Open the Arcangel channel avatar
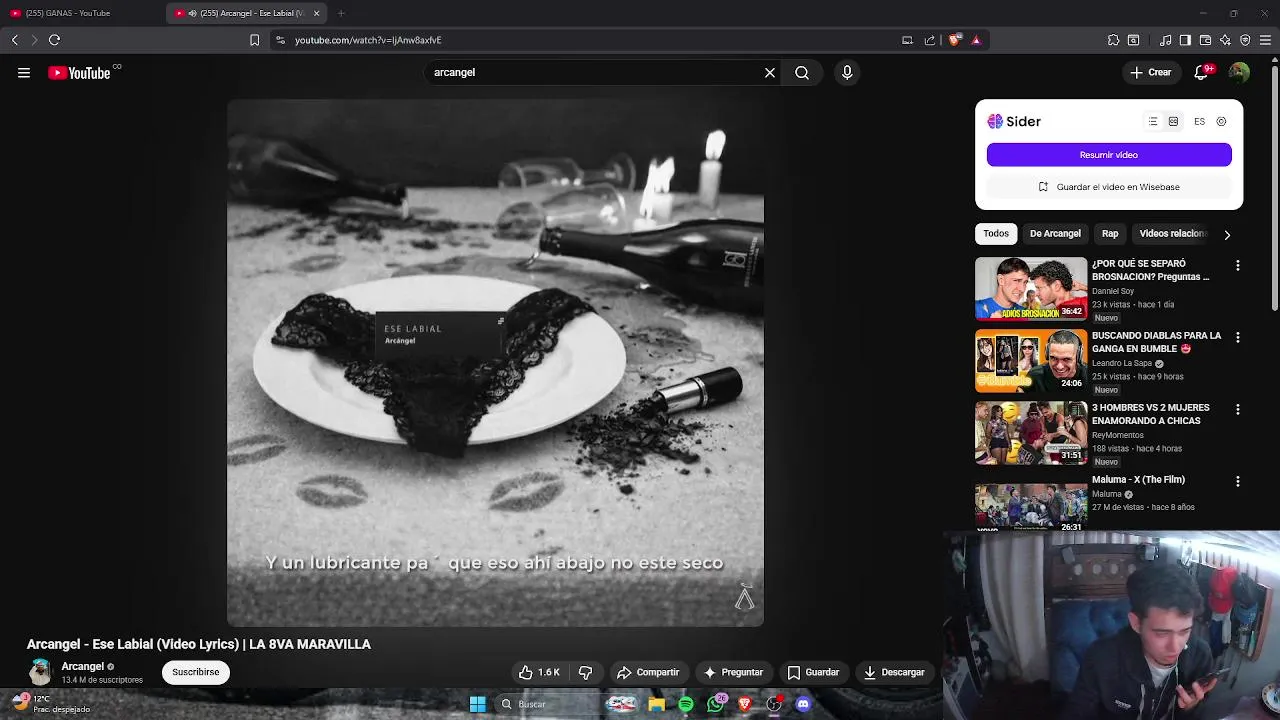The image size is (1280, 720). (40, 672)
